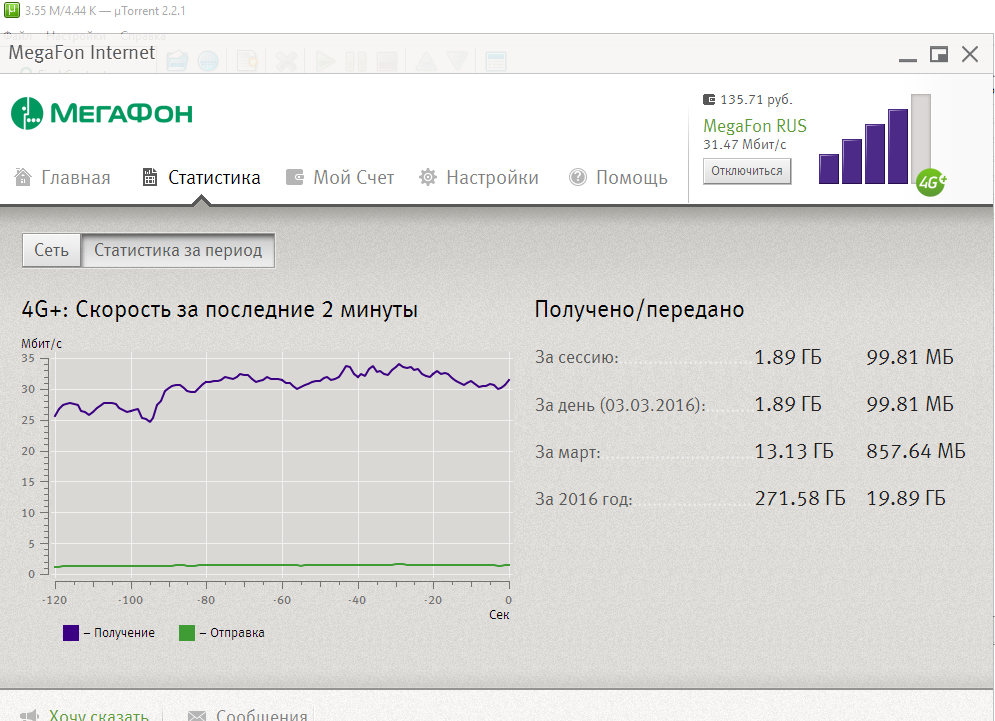
Task: Open the Хочу сказать feedback link
Action: pos(85,715)
